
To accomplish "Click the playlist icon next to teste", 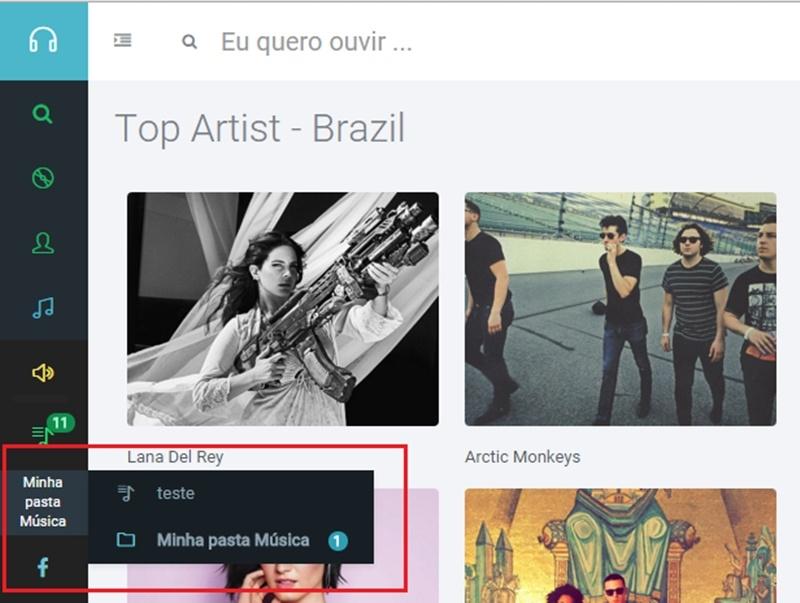I will pyautogui.click(x=126, y=493).
